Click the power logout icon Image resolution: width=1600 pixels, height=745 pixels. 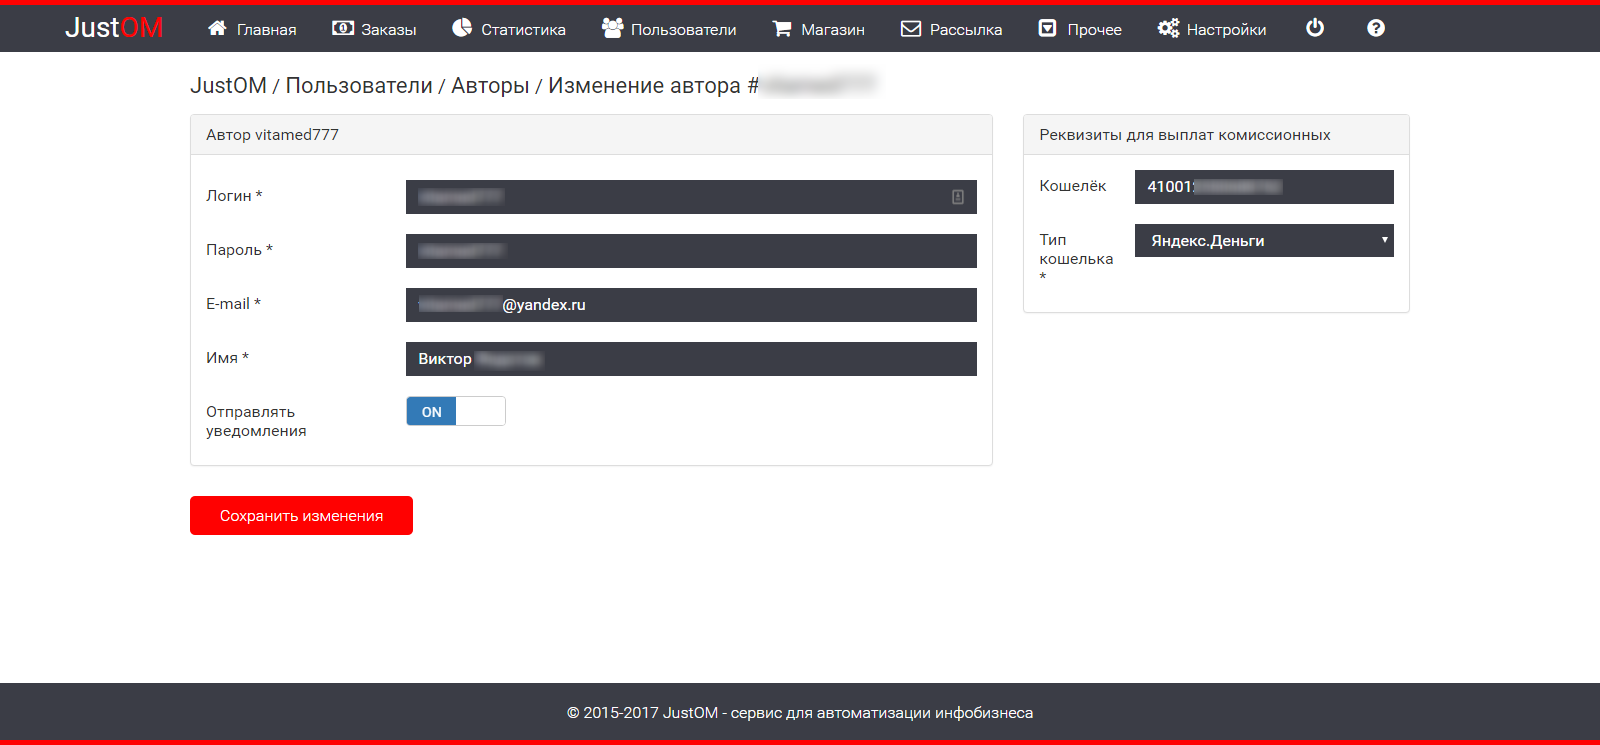point(1315,28)
